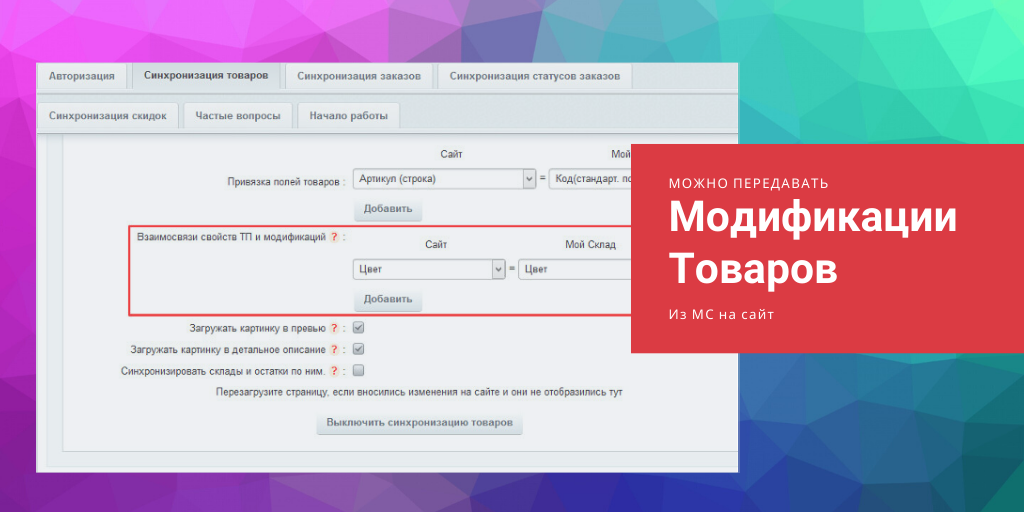Open the Частые вопросы tab
This screenshot has width=1024, height=512.
237,116
